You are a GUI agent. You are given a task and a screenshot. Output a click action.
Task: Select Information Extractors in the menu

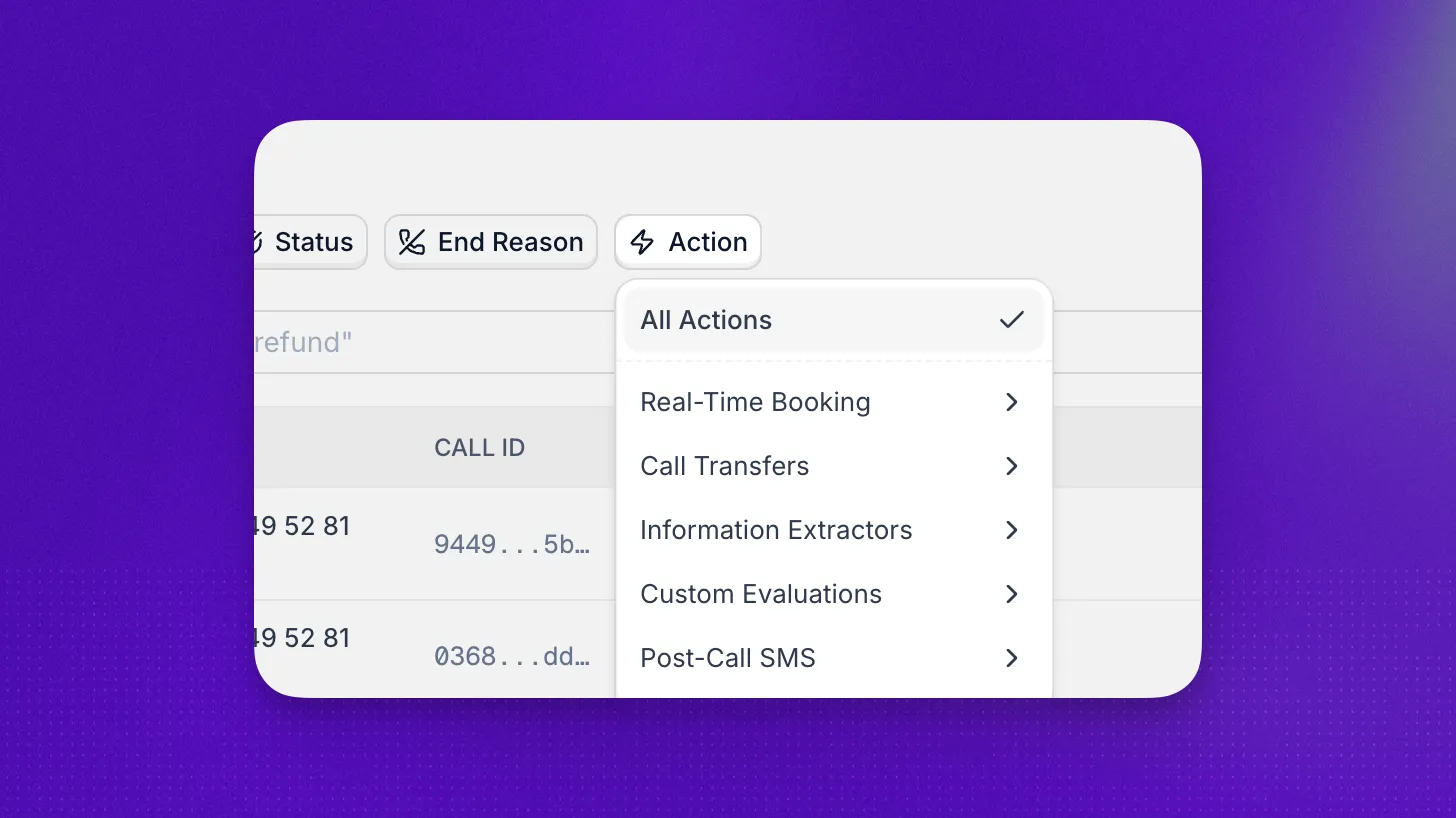pyautogui.click(x=833, y=530)
